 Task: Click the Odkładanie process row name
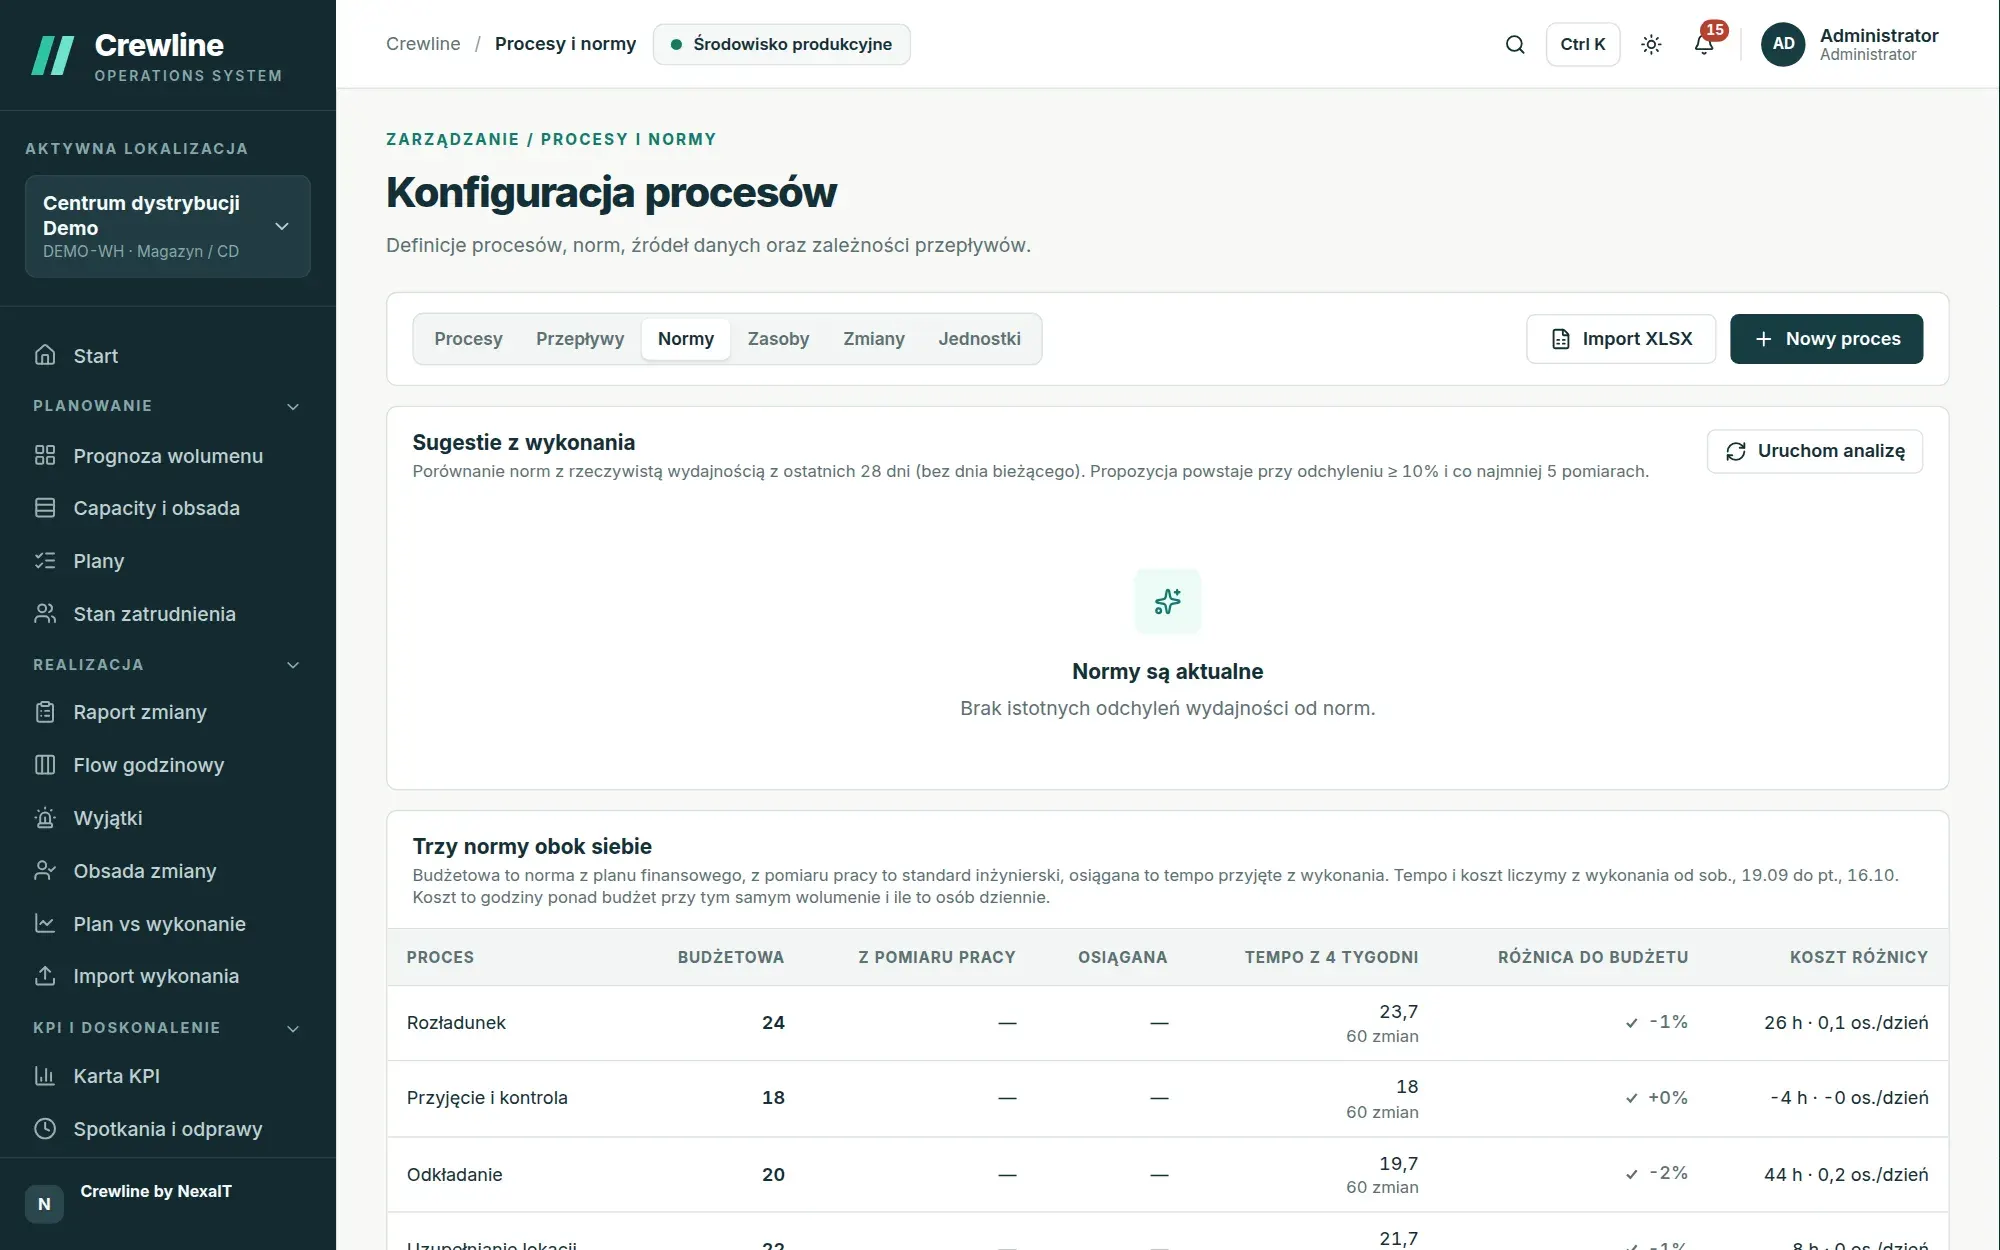[x=455, y=1175]
